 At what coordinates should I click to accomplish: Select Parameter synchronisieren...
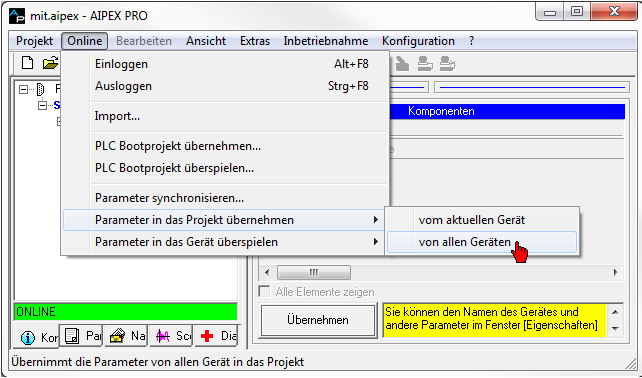click(225, 198)
